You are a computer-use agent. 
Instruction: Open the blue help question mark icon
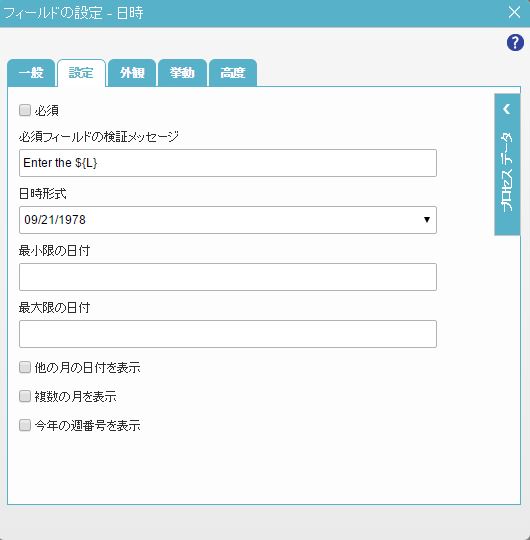click(515, 43)
